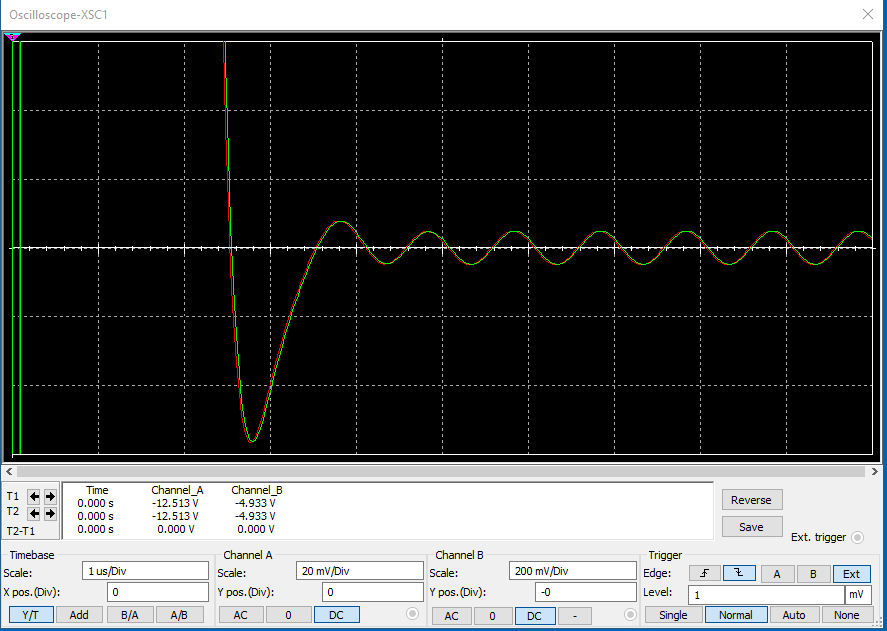The height and width of the screenshot is (631, 887).
Task: Set trigger mode to Single
Action: tap(673, 615)
